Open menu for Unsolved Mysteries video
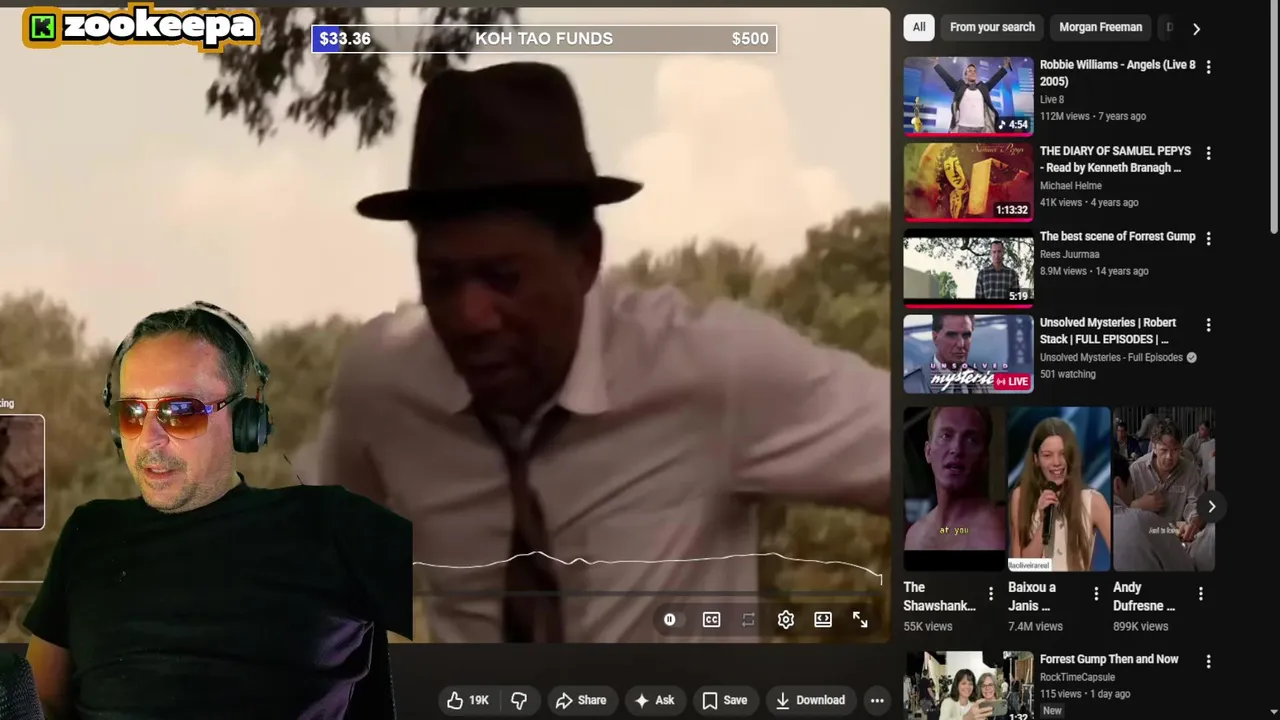1280x720 pixels. pos(1208,325)
